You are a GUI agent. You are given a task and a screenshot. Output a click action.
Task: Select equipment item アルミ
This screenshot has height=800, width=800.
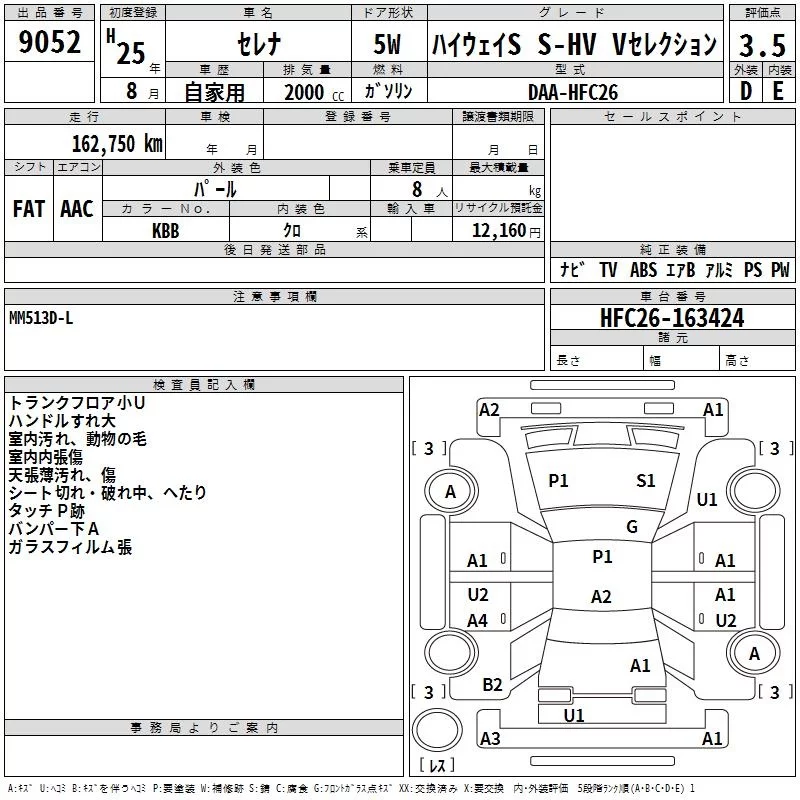click(x=719, y=270)
